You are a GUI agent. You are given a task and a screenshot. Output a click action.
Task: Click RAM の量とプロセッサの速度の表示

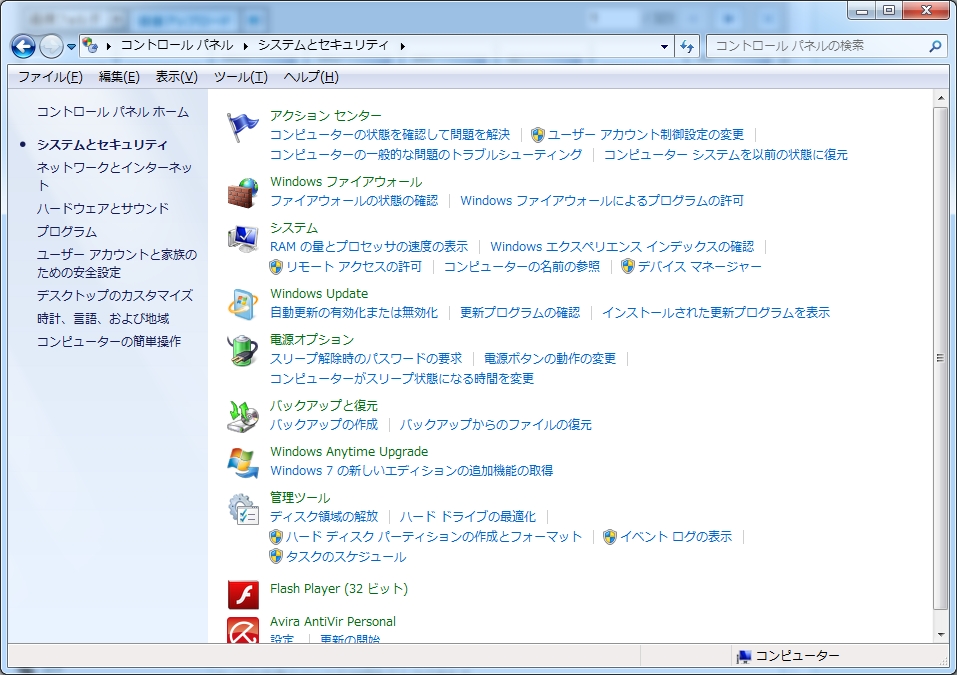point(369,247)
